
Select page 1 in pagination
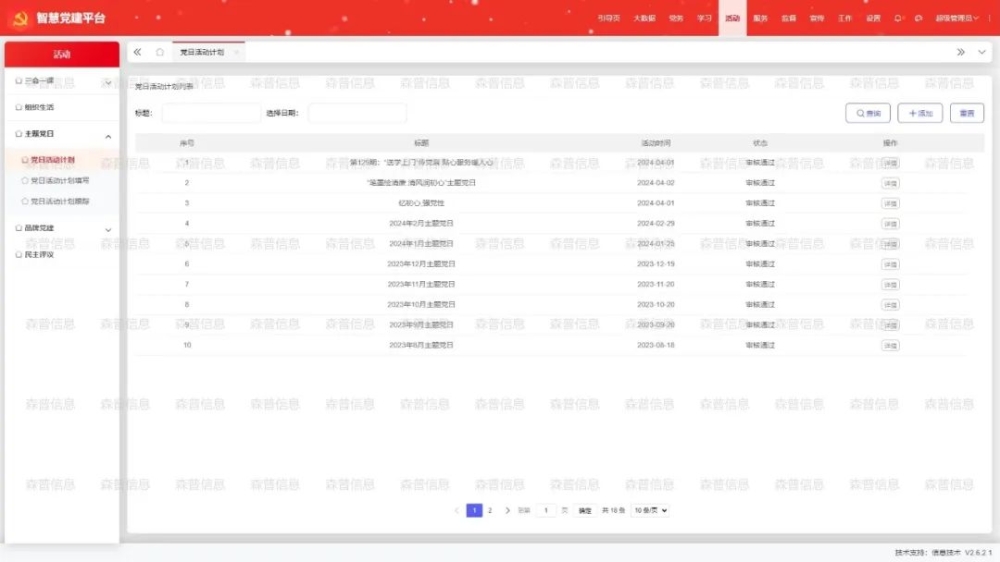coord(474,510)
